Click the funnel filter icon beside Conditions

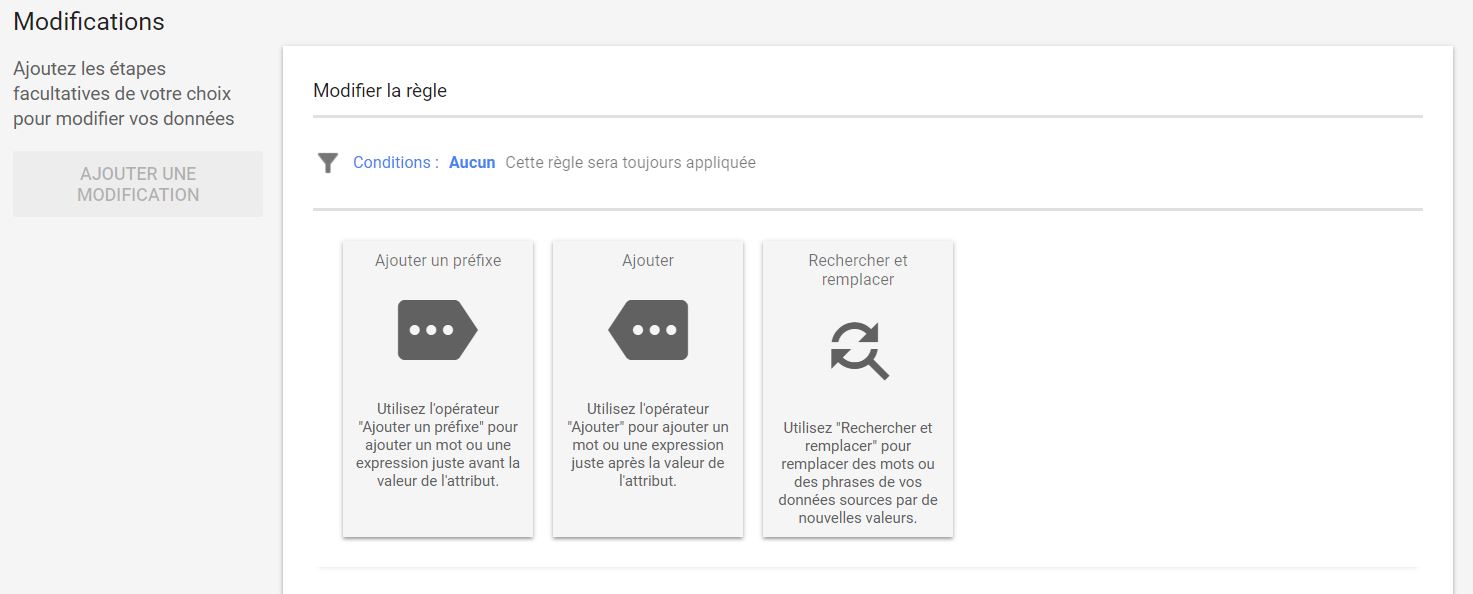pos(328,163)
